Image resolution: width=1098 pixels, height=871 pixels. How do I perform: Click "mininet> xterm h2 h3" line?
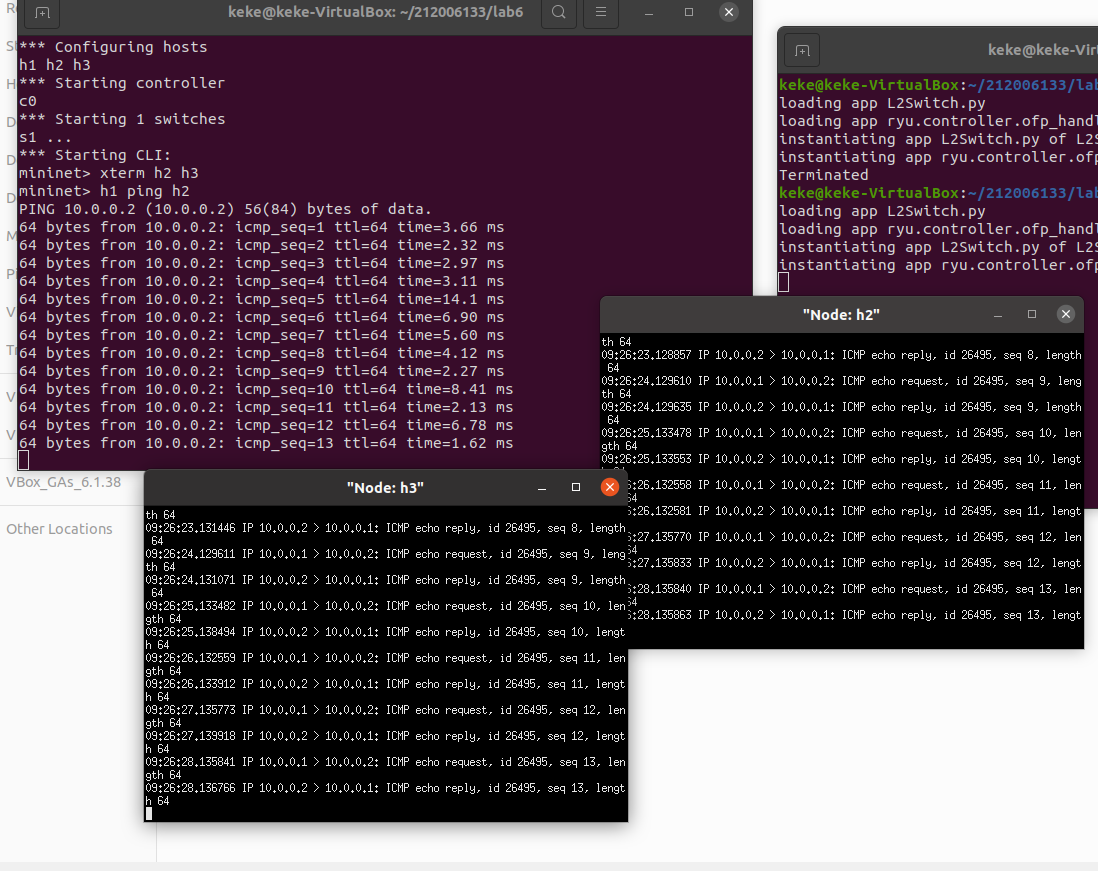[109, 173]
